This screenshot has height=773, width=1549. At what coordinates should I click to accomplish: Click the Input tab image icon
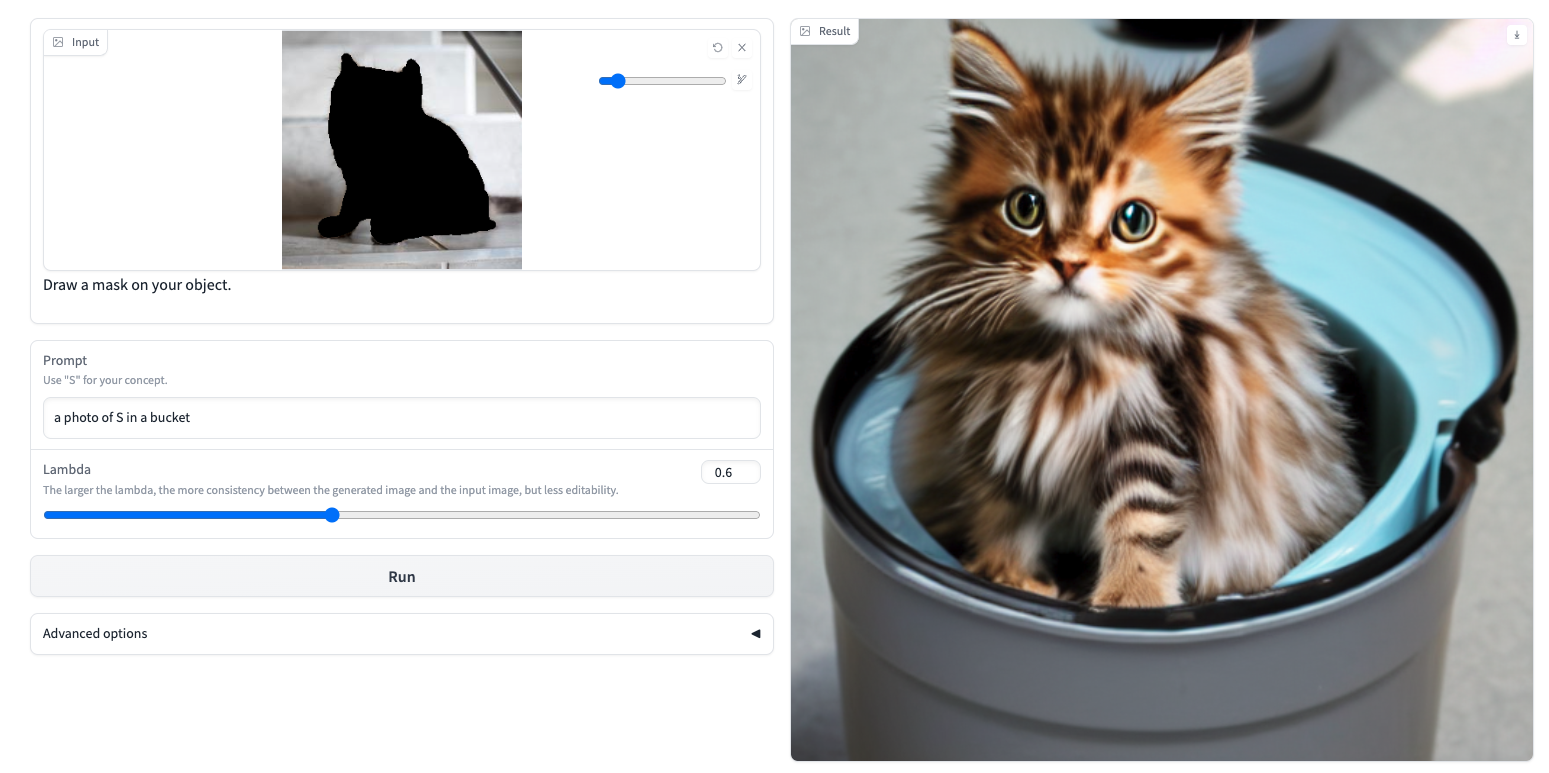tap(57, 42)
